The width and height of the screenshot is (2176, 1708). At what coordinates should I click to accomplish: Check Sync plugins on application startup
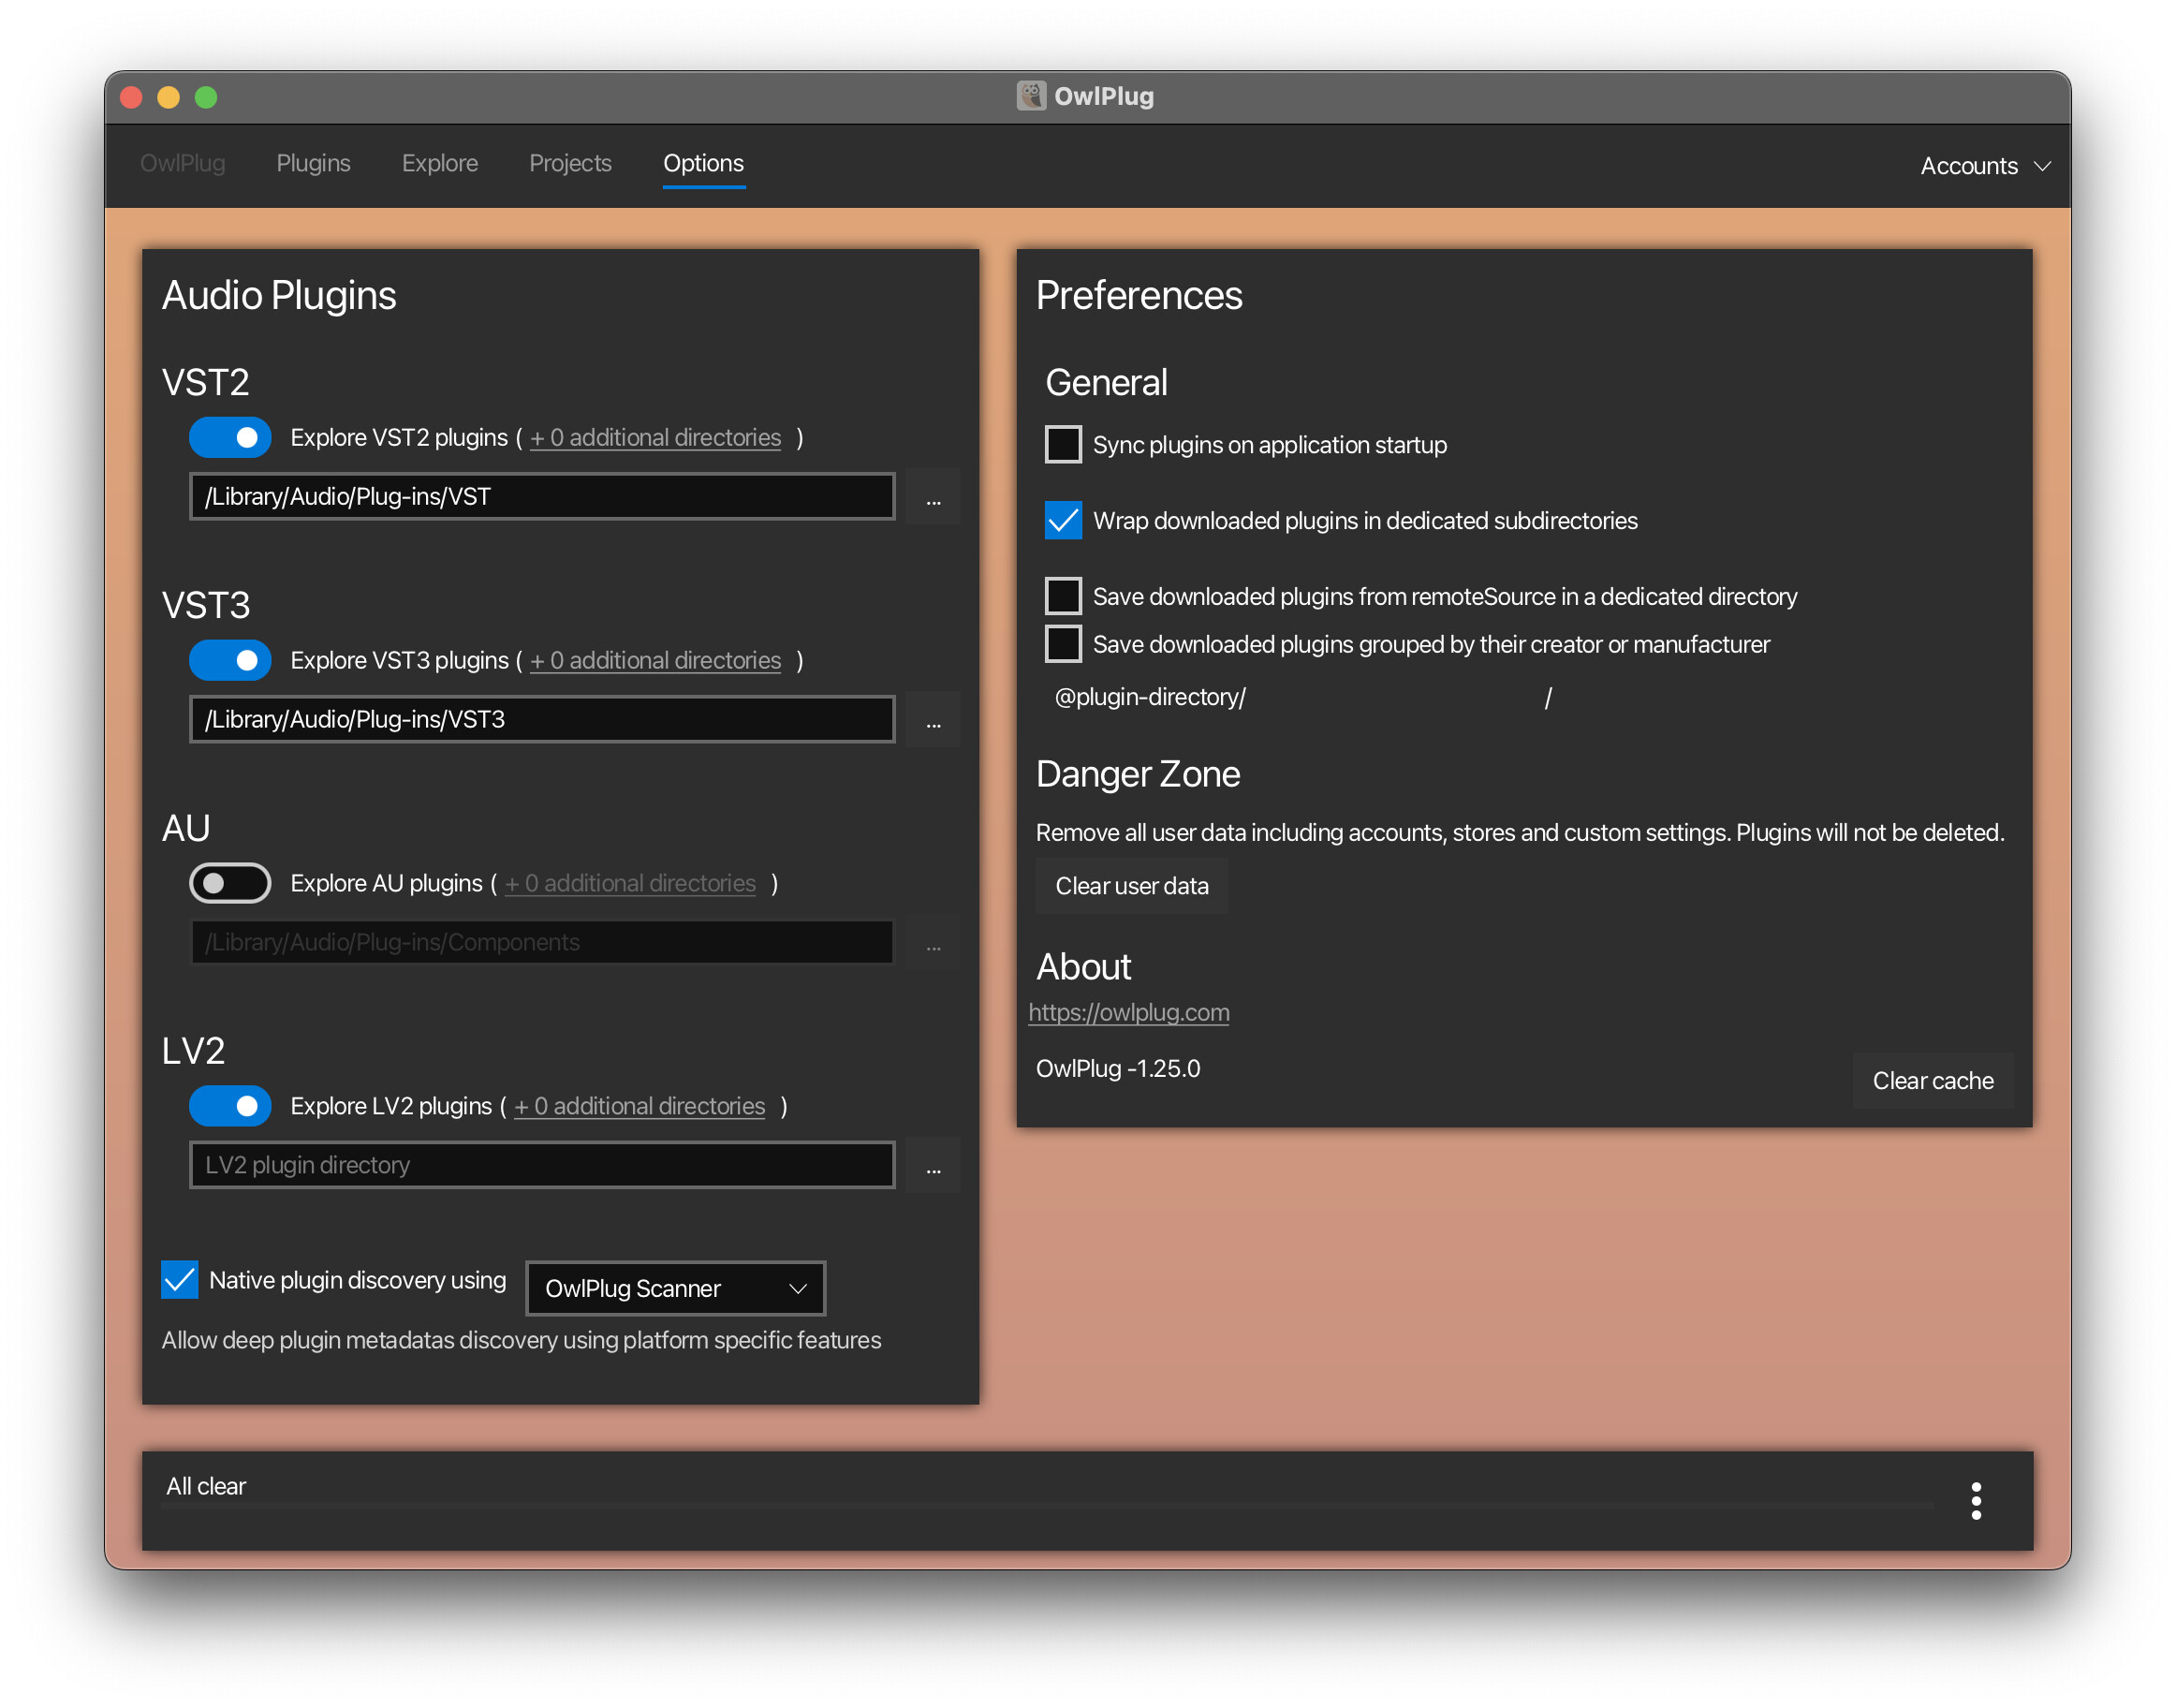1063,445
